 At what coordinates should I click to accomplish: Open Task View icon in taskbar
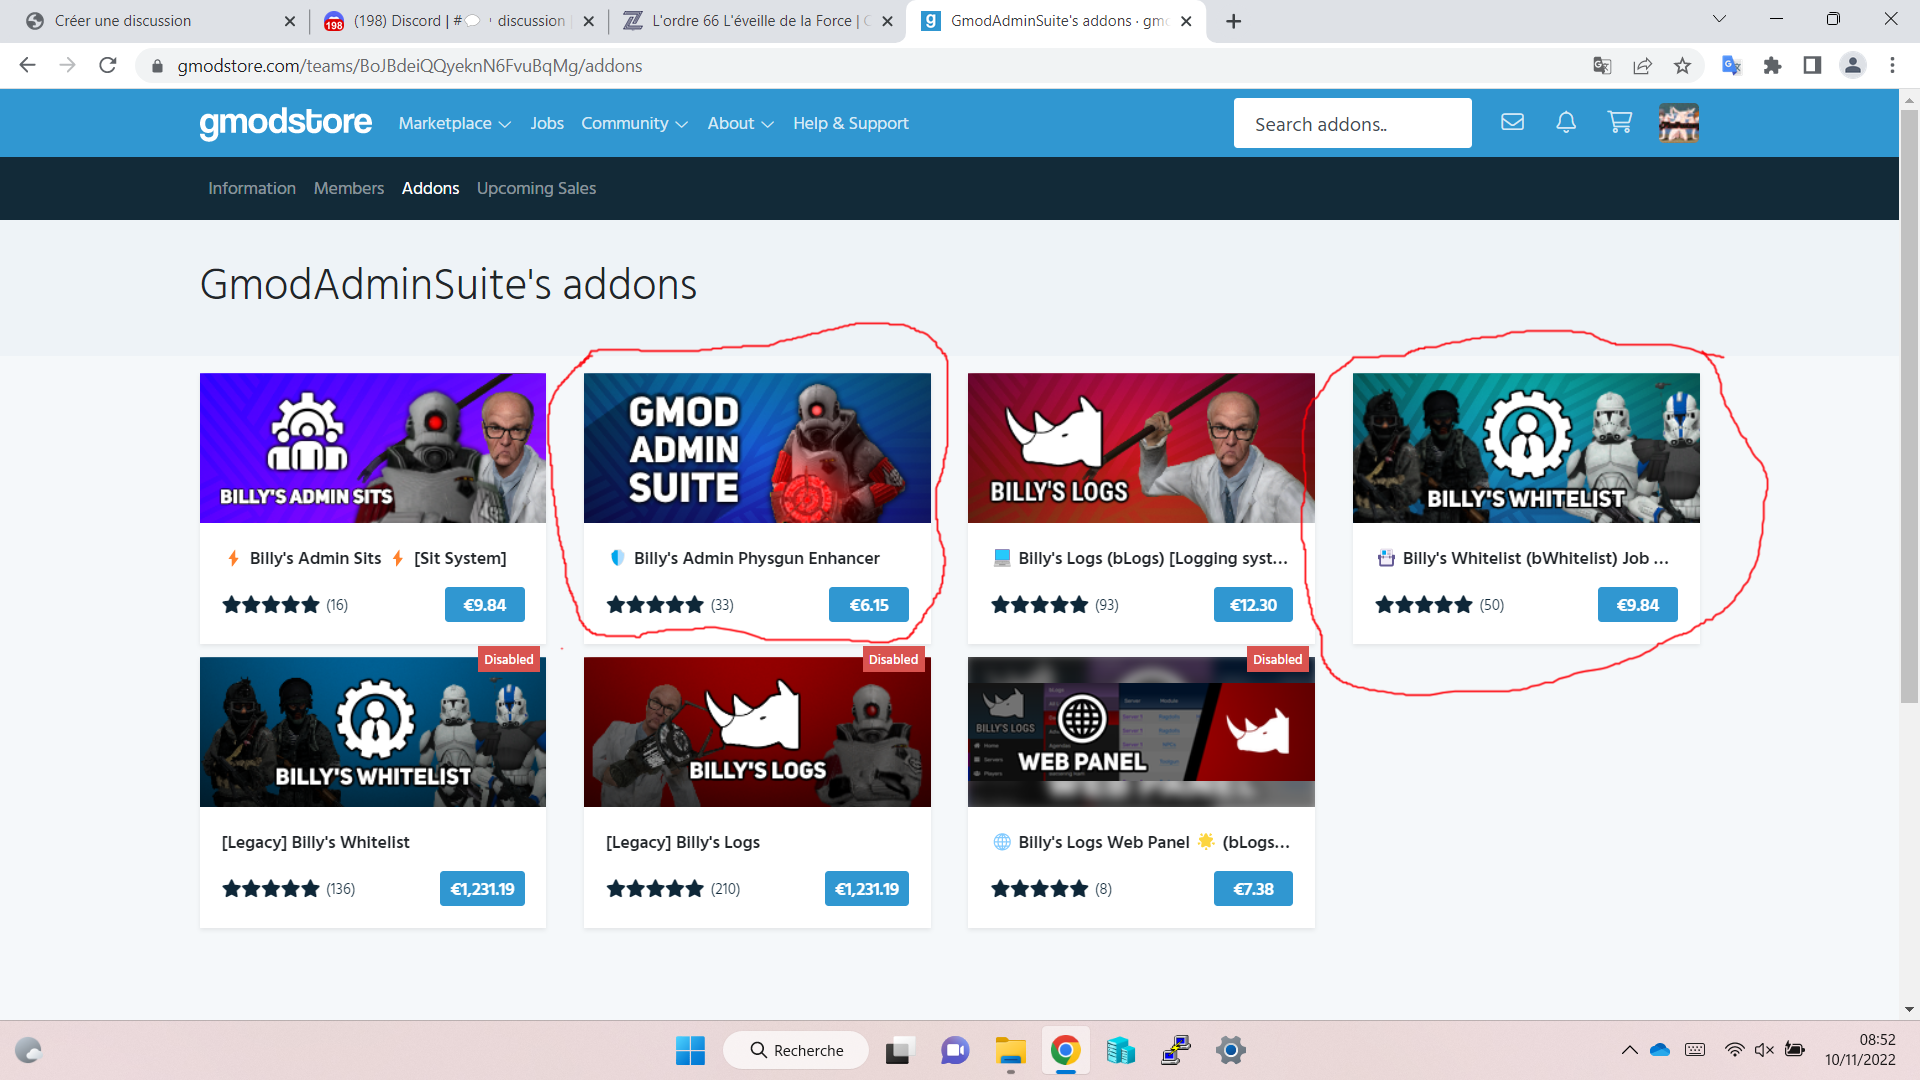(x=899, y=1050)
